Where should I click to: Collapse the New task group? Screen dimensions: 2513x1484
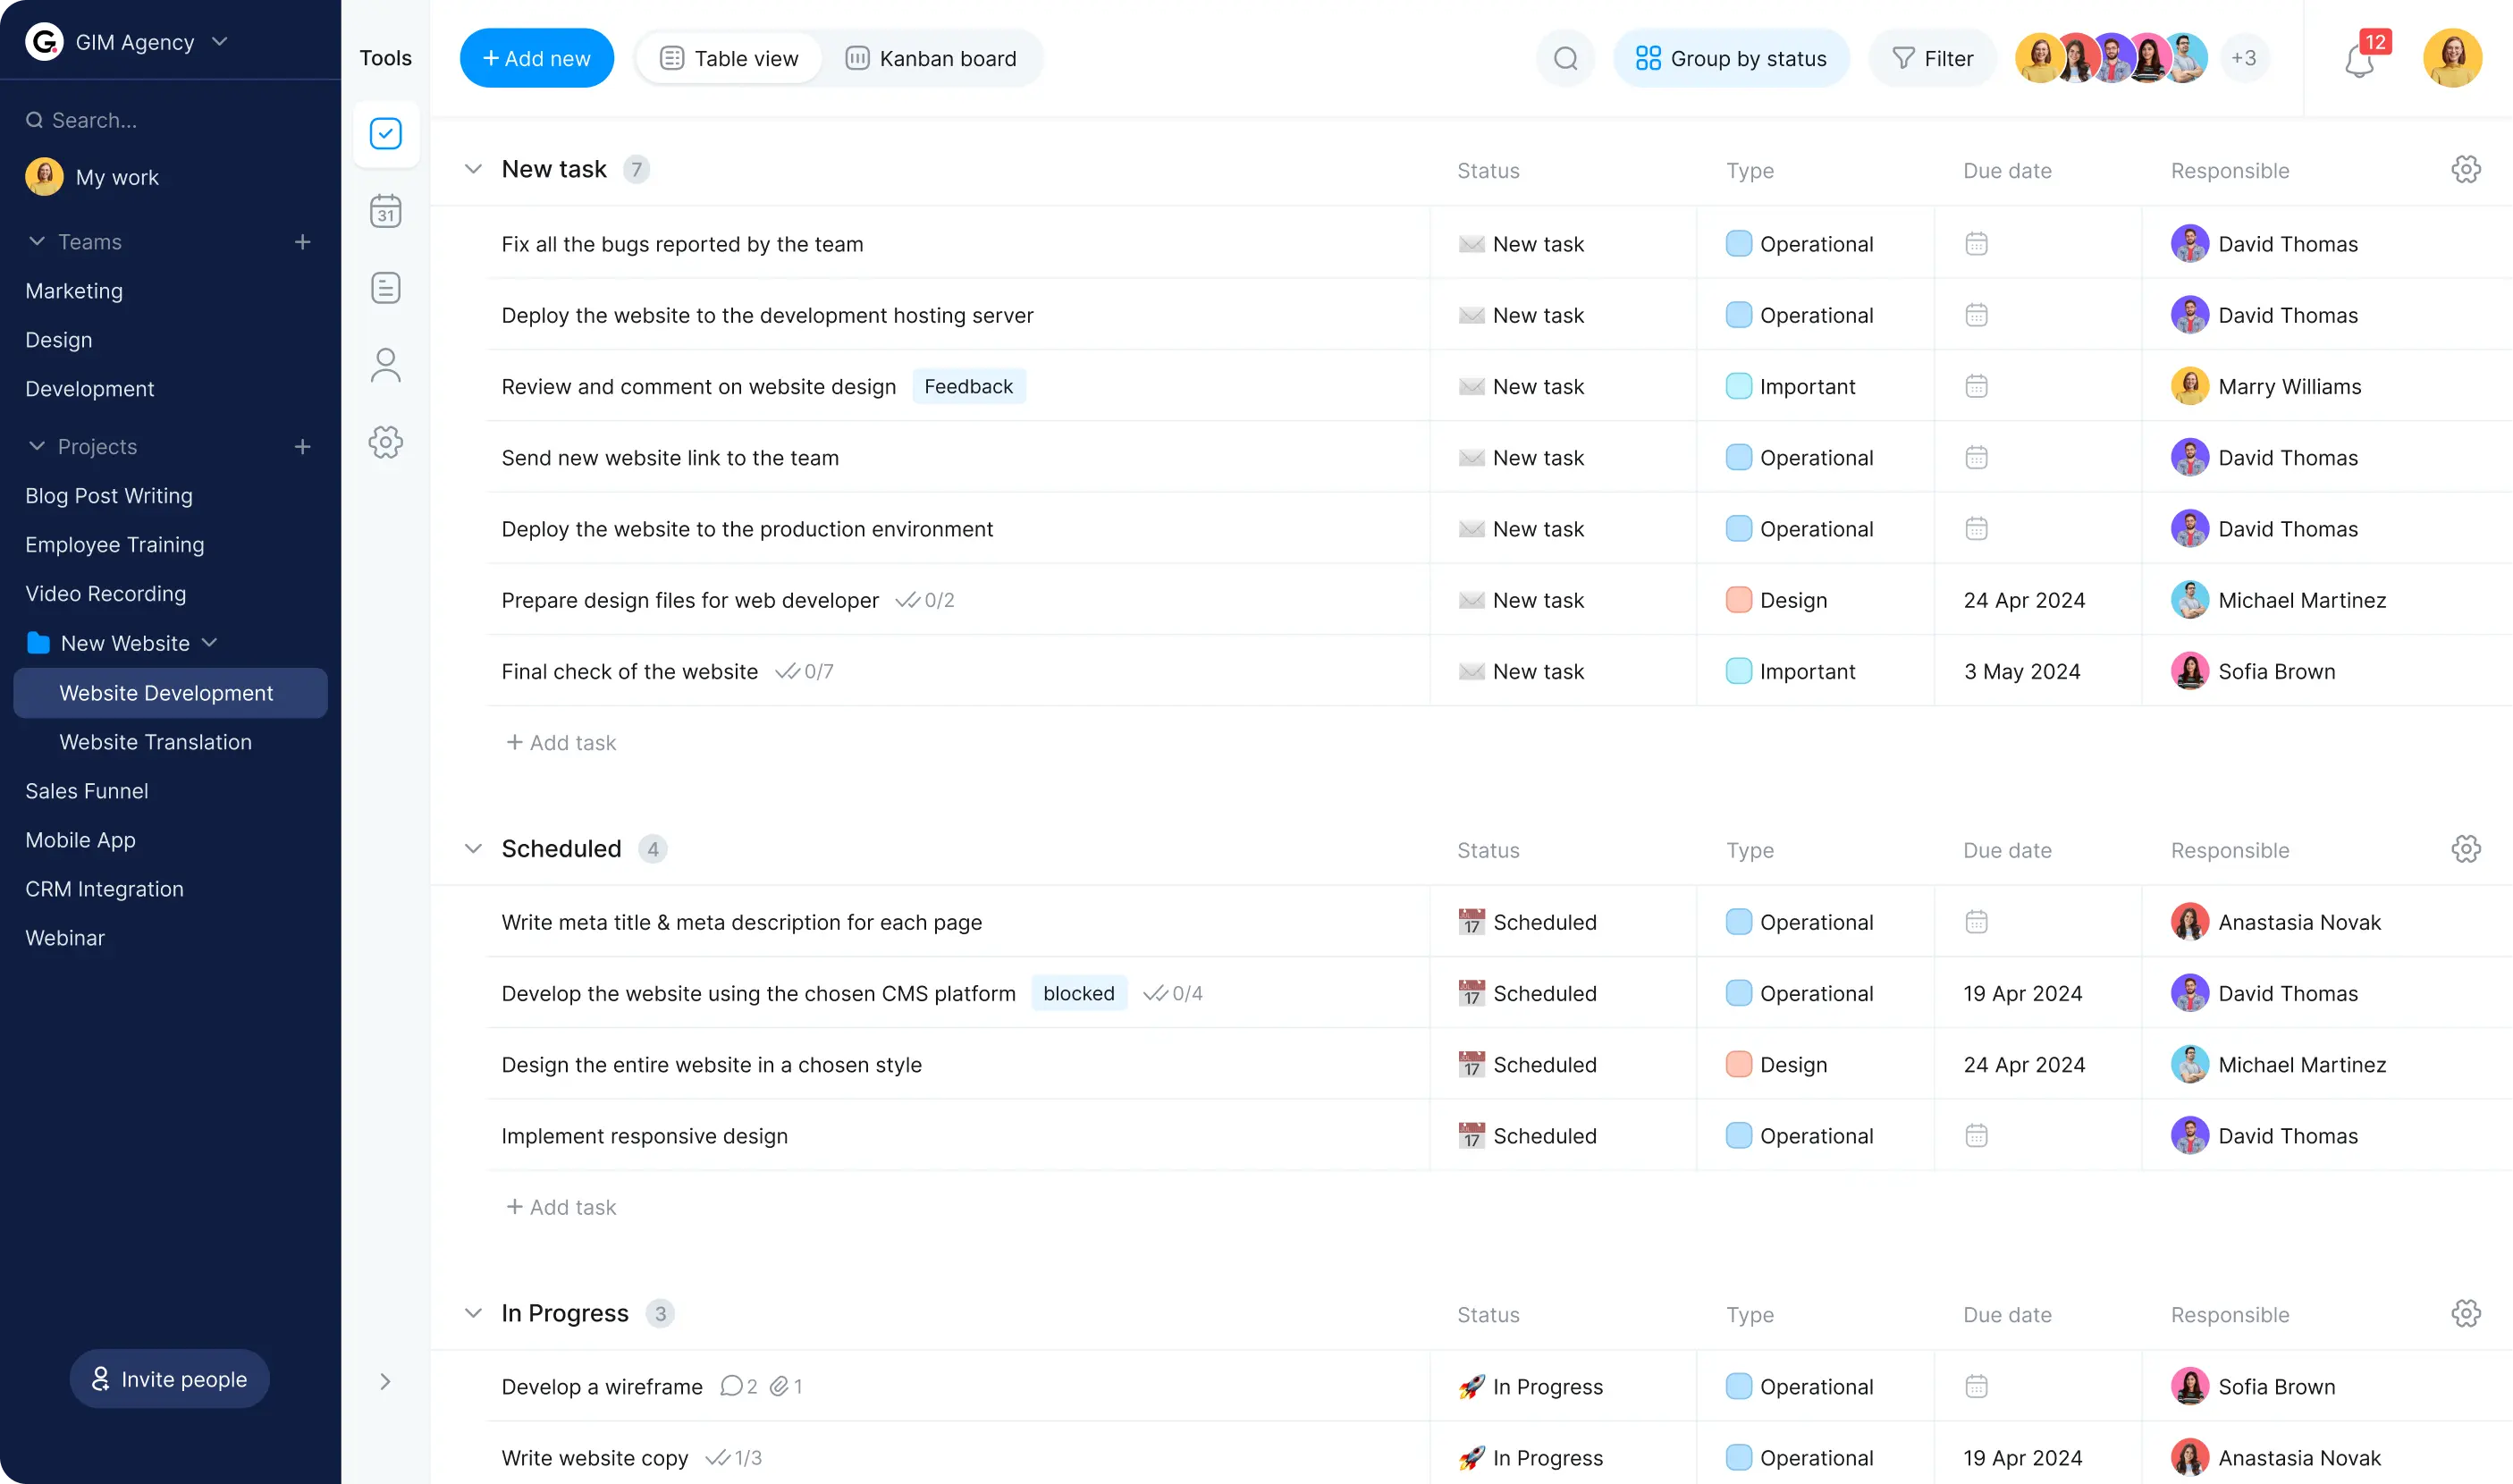tap(473, 169)
